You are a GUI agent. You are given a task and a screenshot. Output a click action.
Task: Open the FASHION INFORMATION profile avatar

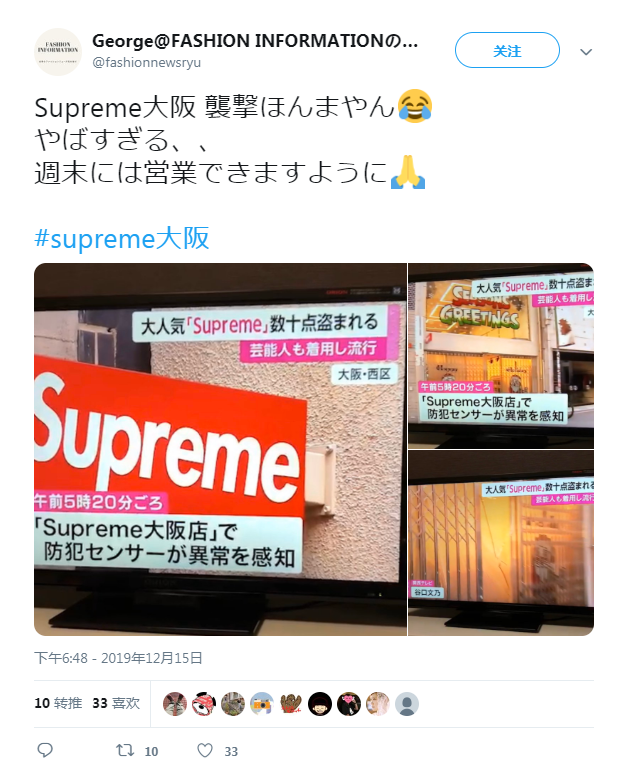click(x=58, y=51)
